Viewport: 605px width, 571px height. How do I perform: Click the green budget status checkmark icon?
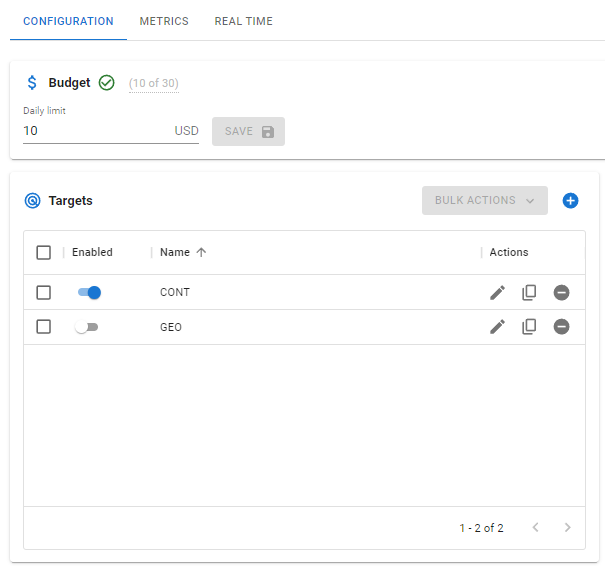[107, 83]
